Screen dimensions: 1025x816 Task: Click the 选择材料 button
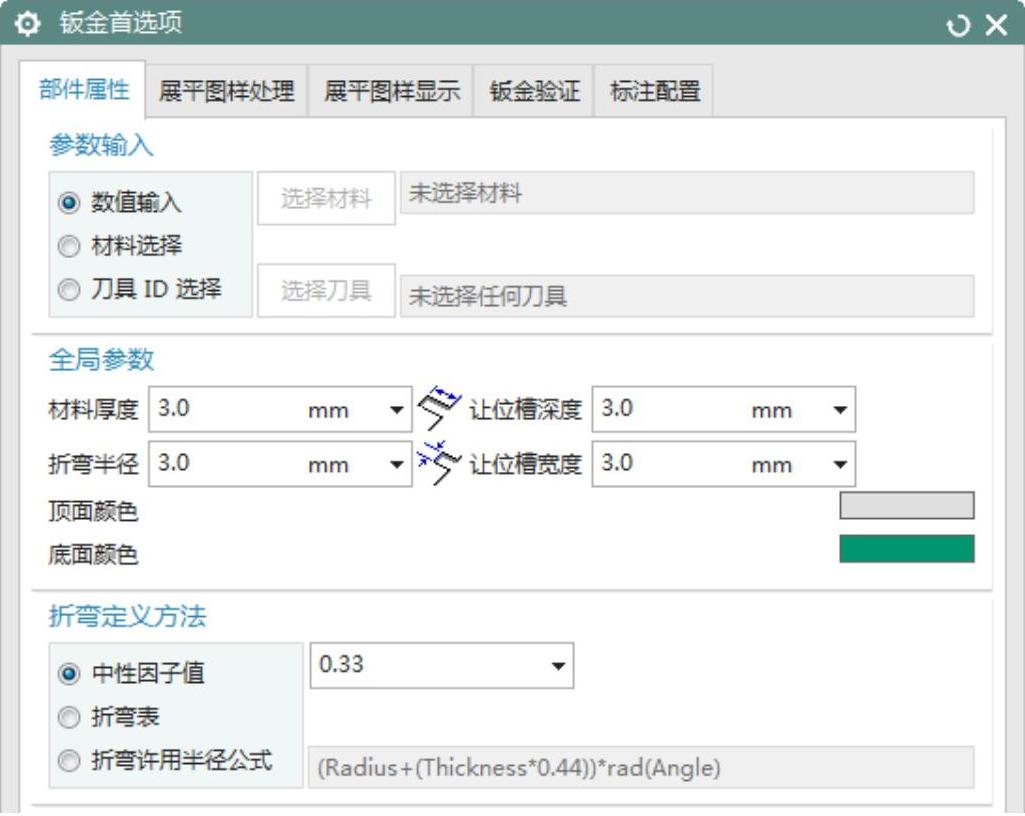(326, 199)
